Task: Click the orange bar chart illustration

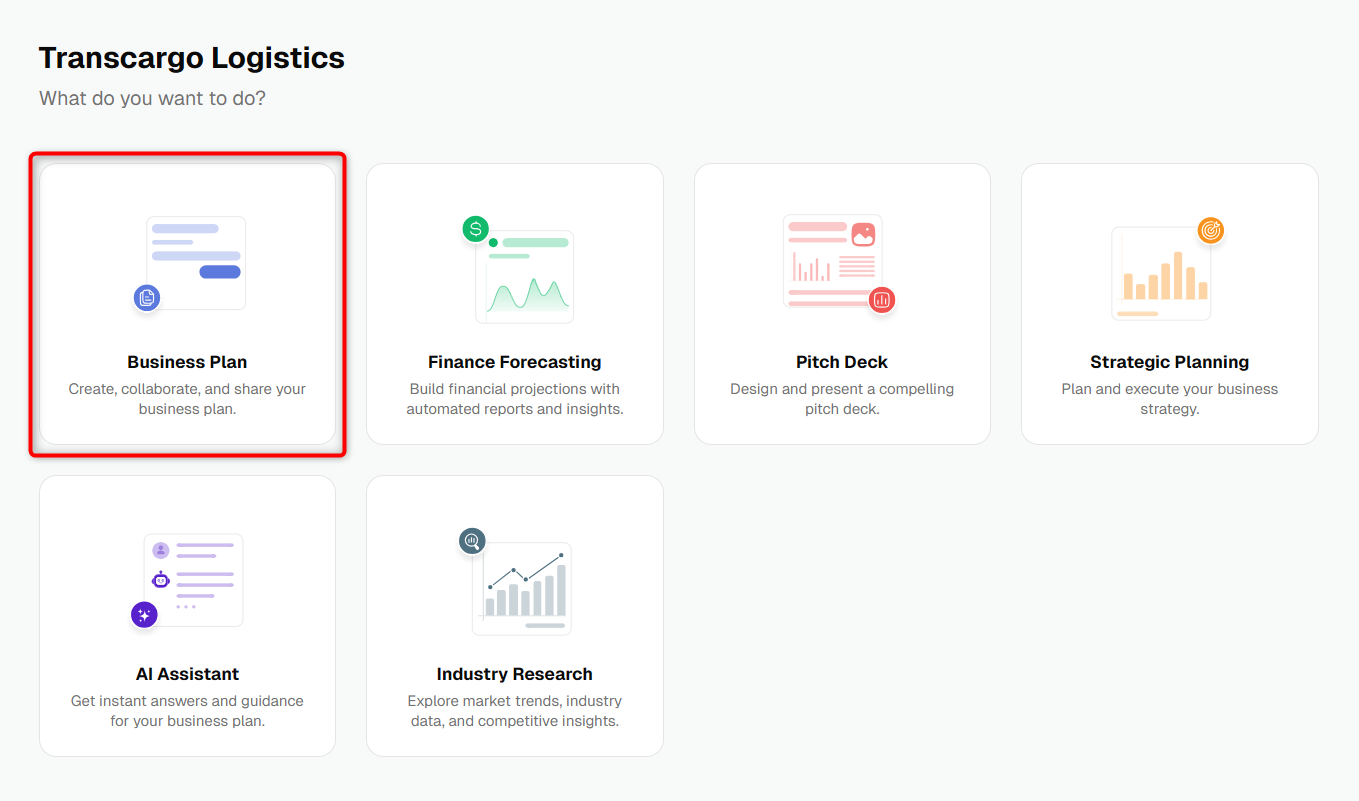Action: pos(1161,273)
